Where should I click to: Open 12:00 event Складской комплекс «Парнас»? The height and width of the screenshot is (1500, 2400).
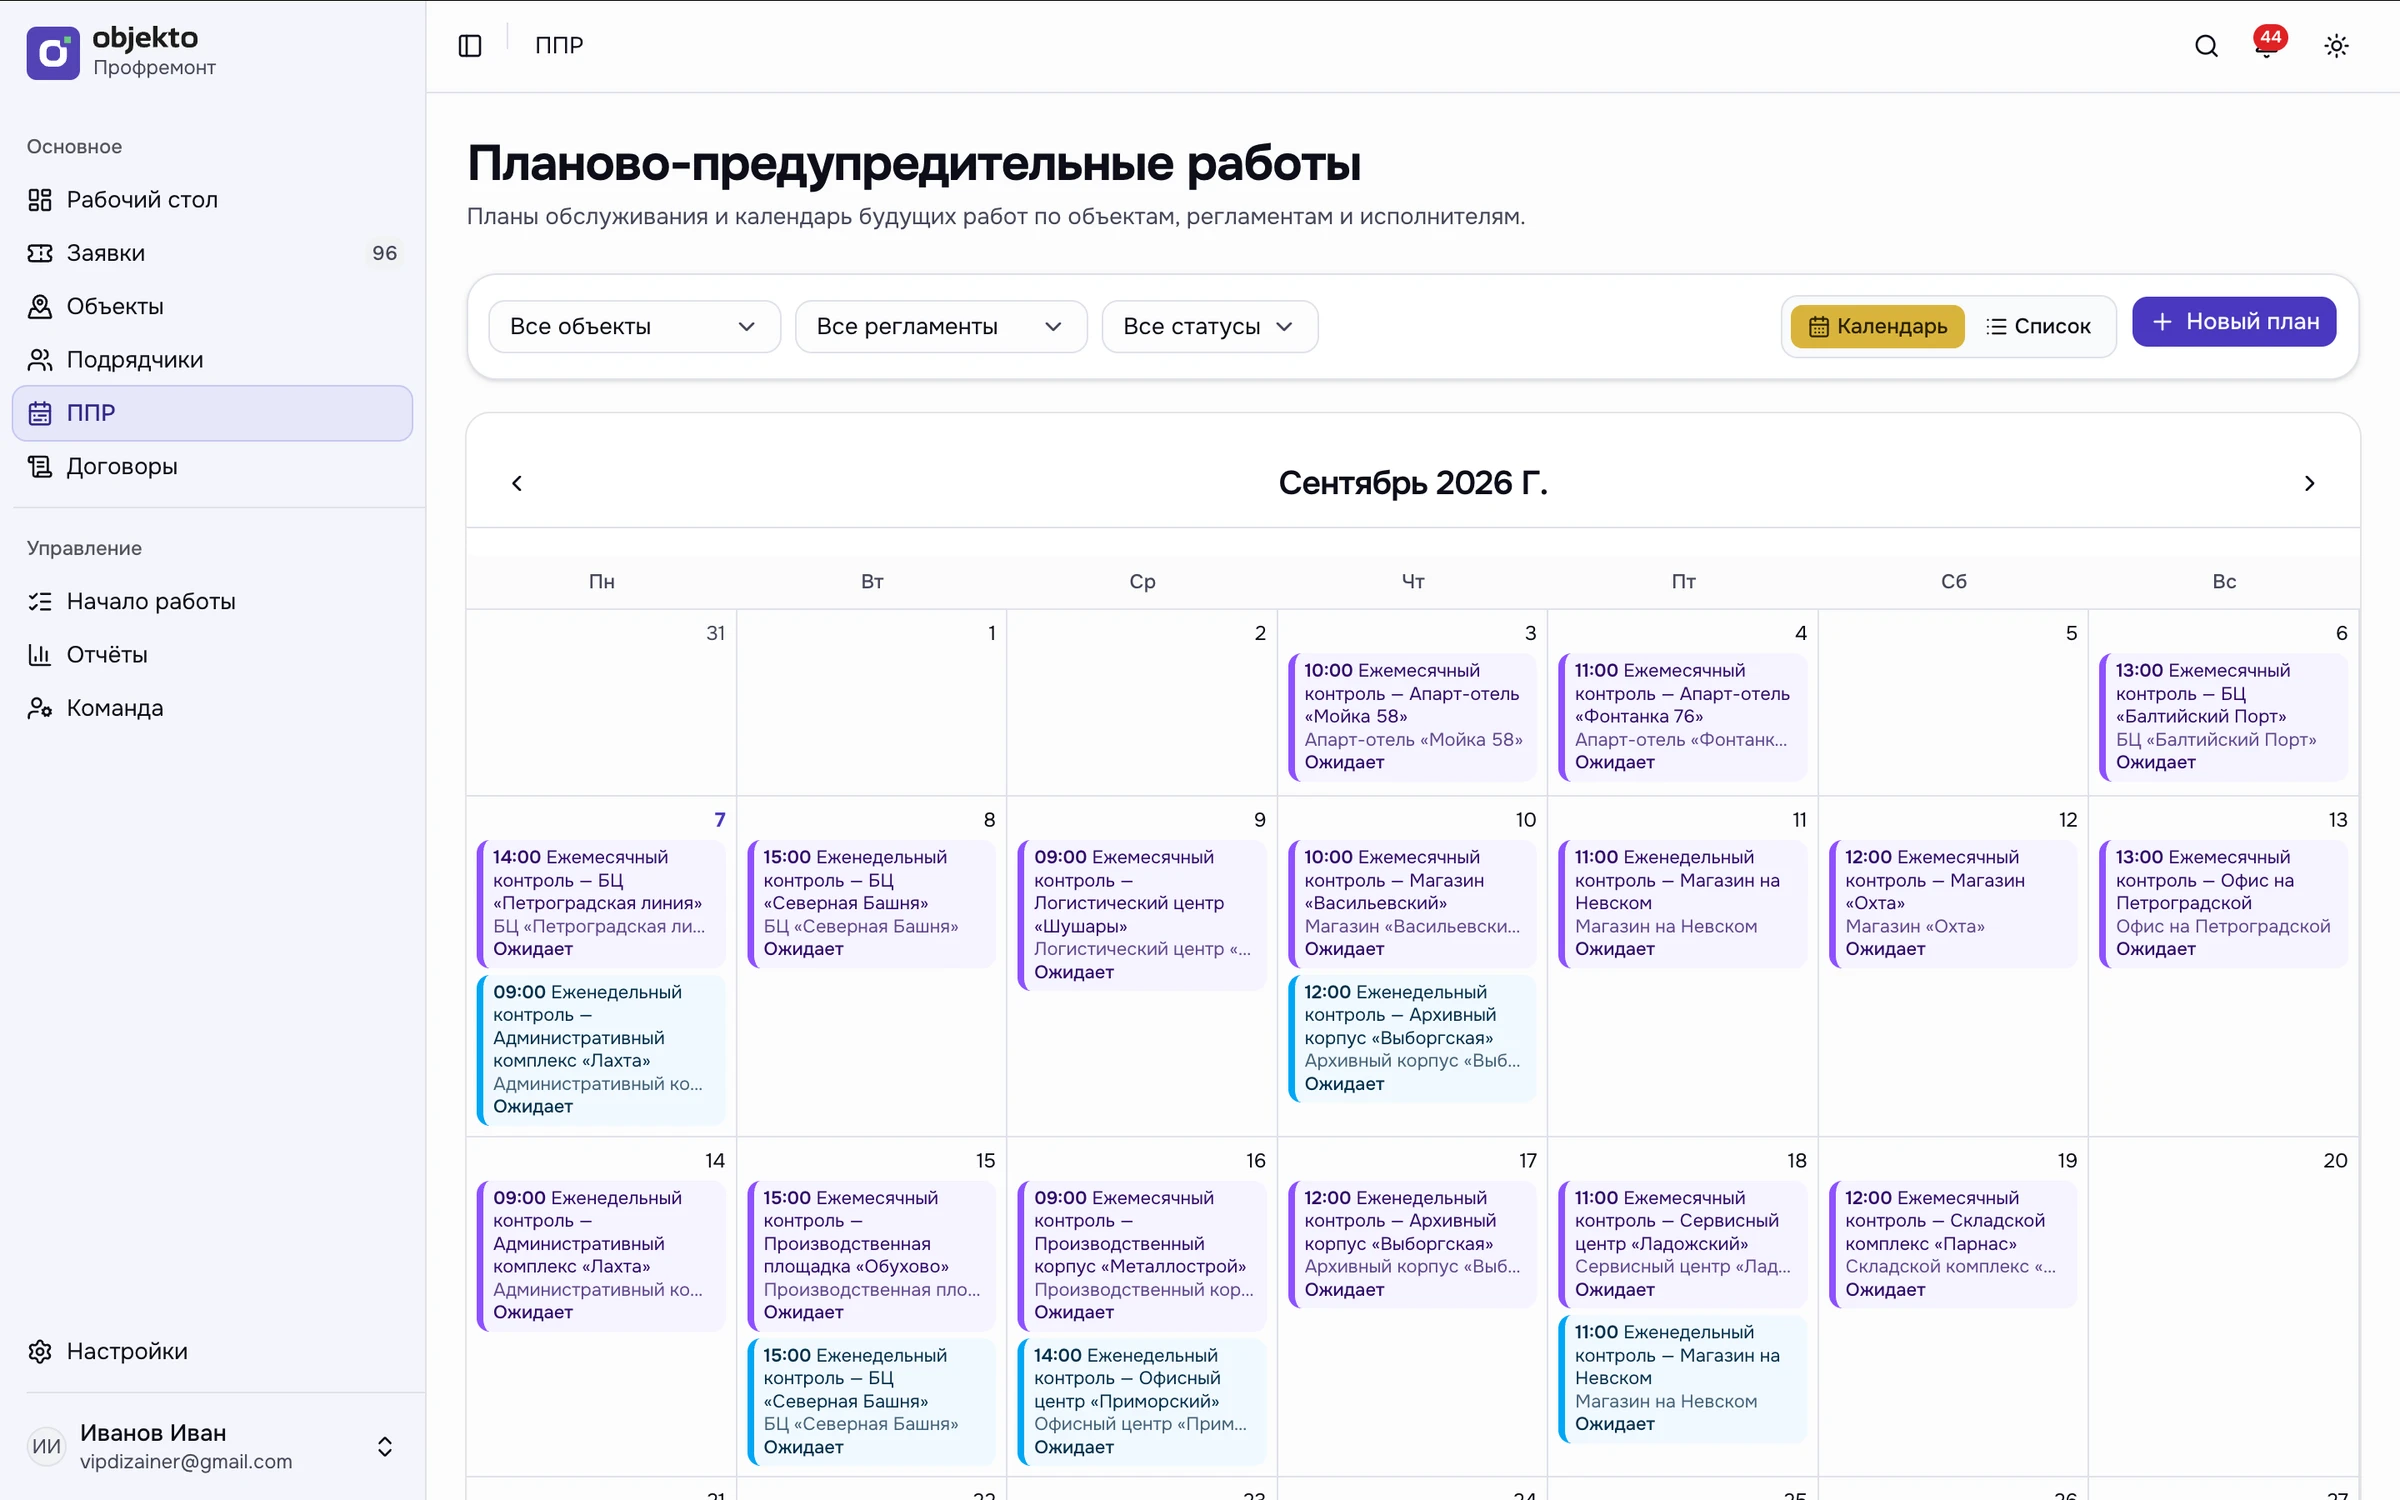pos(1952,1244)
